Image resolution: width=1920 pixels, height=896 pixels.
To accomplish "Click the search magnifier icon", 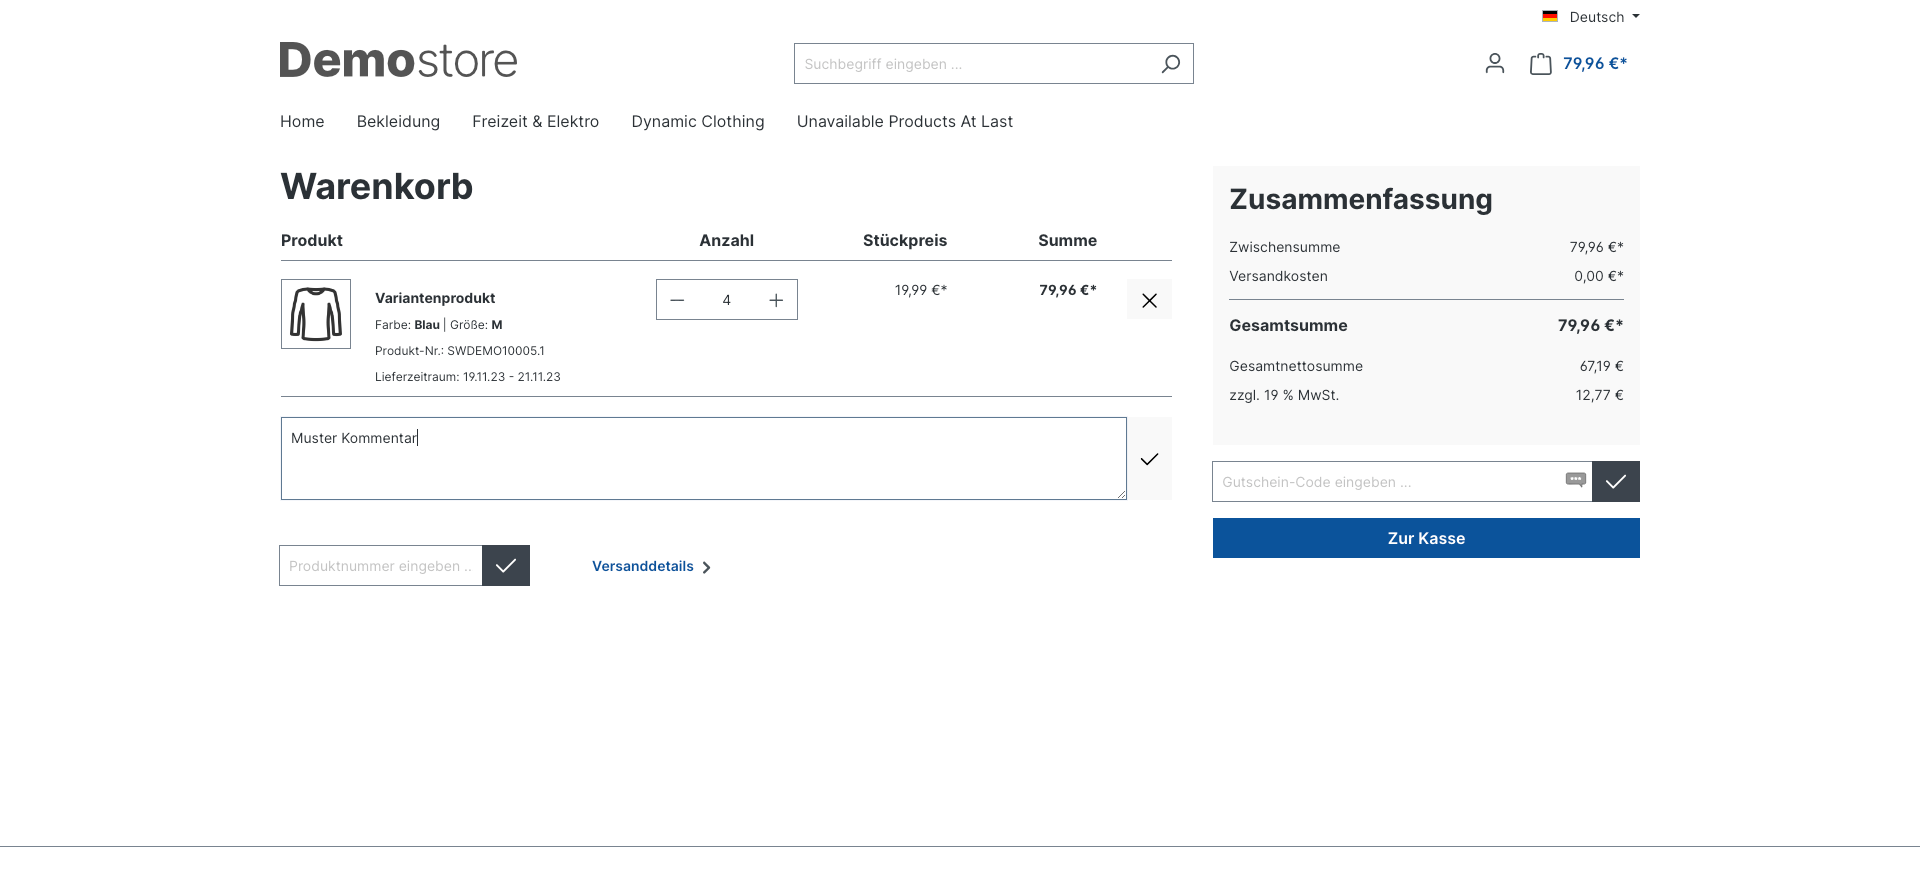I will [x=1170, y=64].
